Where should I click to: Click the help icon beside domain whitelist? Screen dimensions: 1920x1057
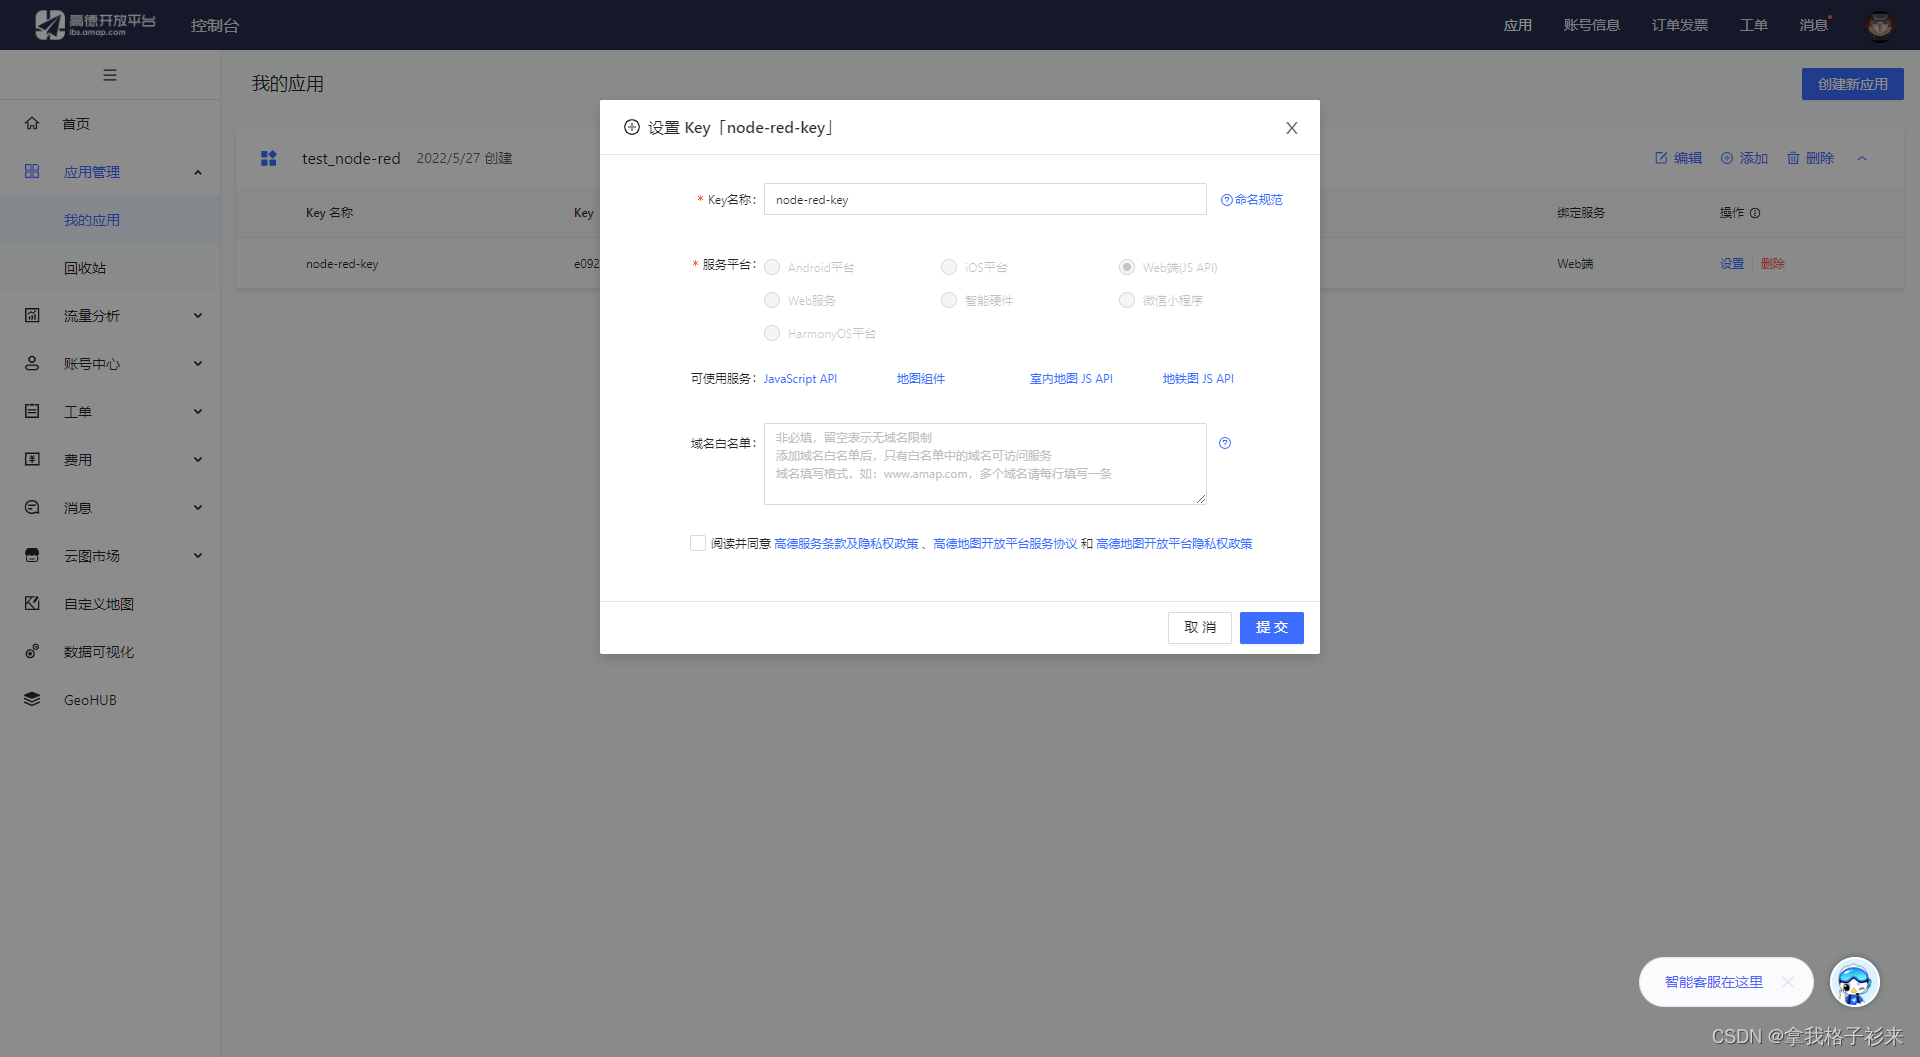[x=1225, y=443]
